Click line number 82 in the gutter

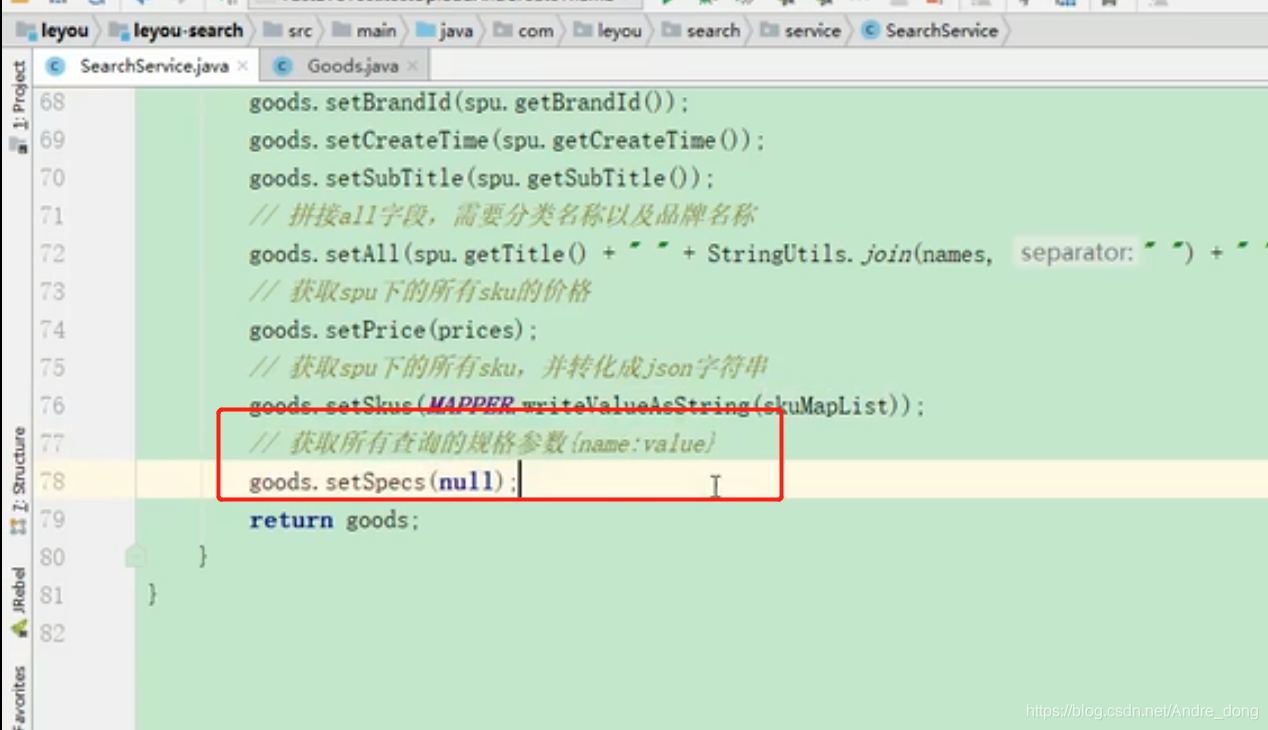[52, 634]
